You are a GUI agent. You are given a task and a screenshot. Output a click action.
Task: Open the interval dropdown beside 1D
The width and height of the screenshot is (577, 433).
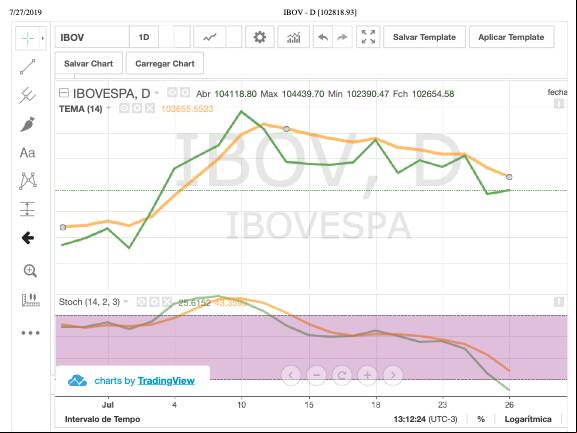(x=182, y=37)
